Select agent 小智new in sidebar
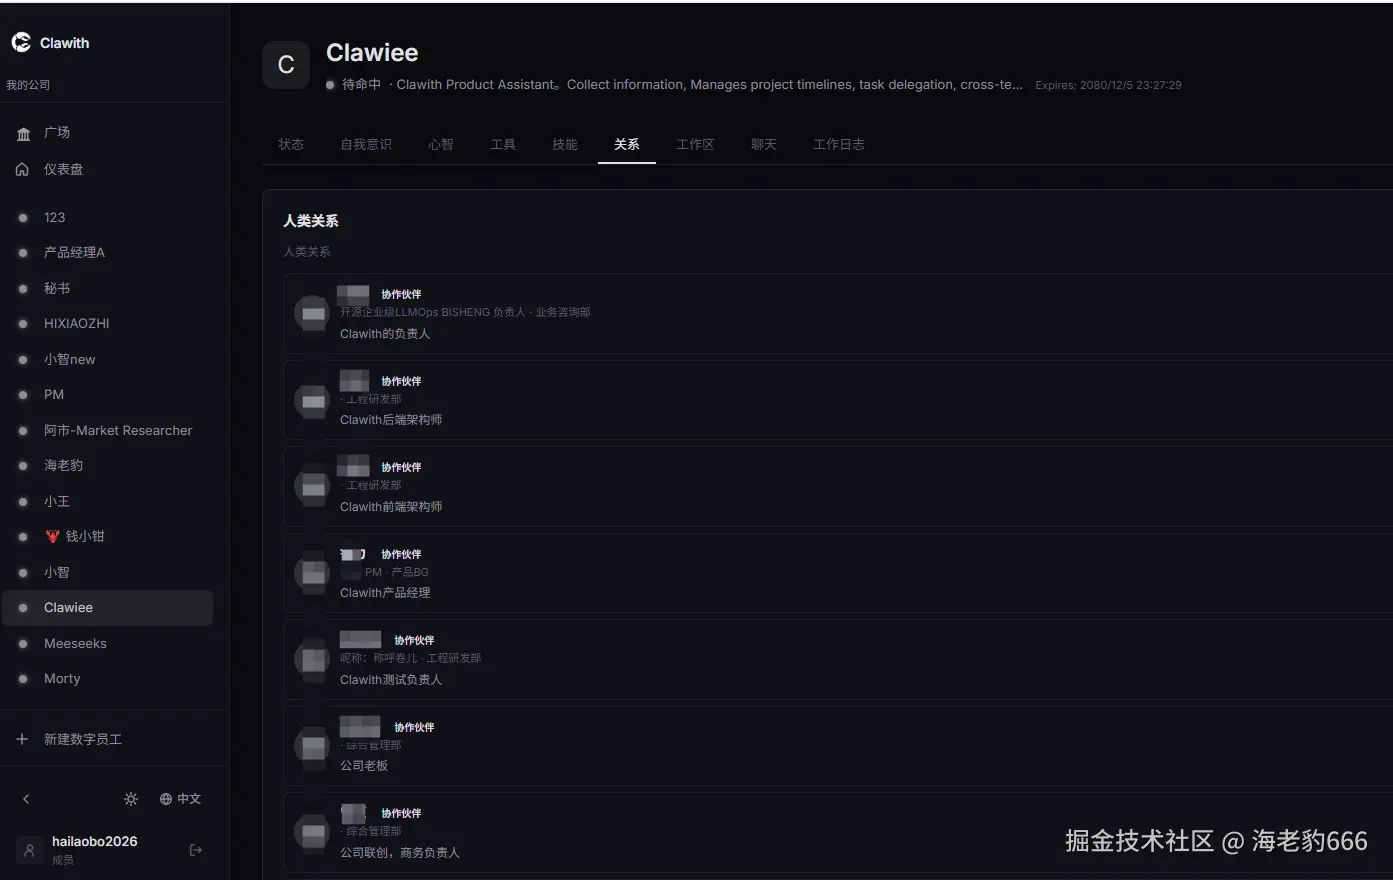The image size is (1393, 880). pyautogui.click(x=107, y=359)
